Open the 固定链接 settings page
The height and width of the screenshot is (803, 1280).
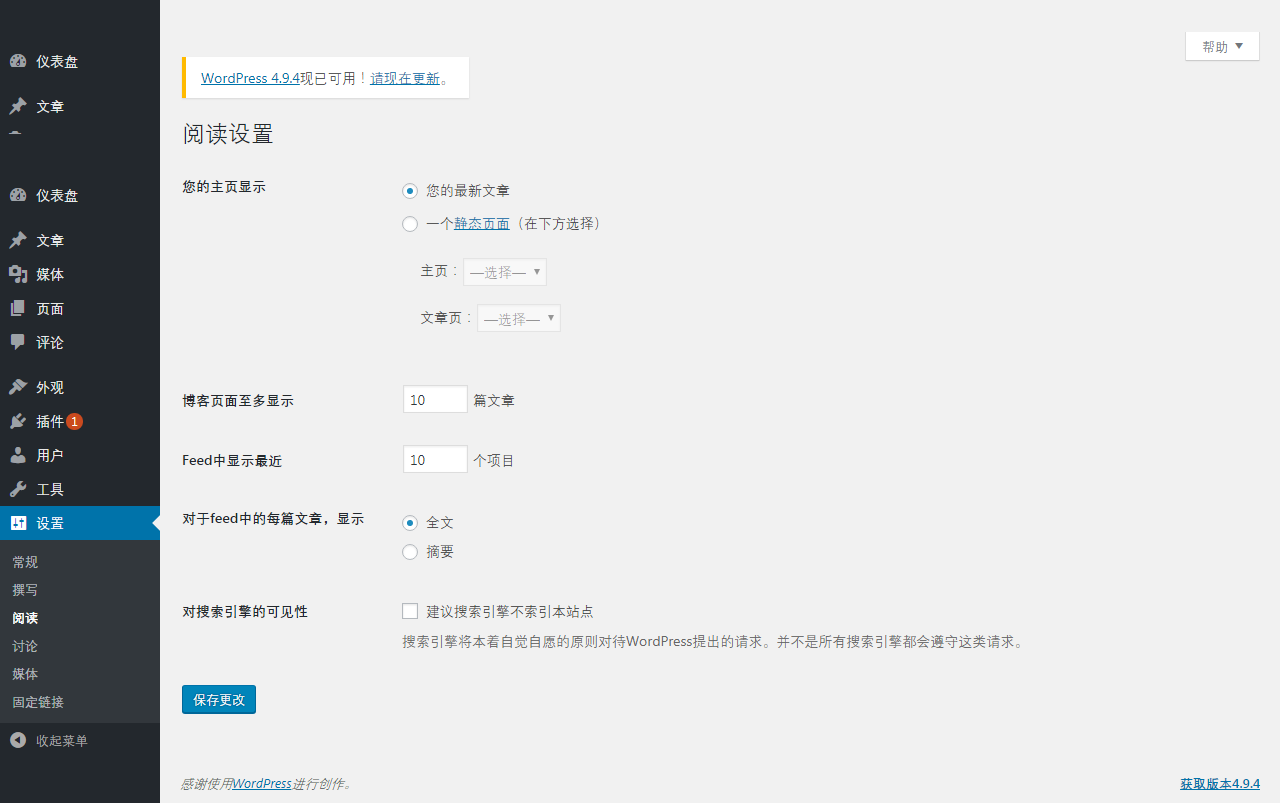pyautogui.click(x=37, y=701)
